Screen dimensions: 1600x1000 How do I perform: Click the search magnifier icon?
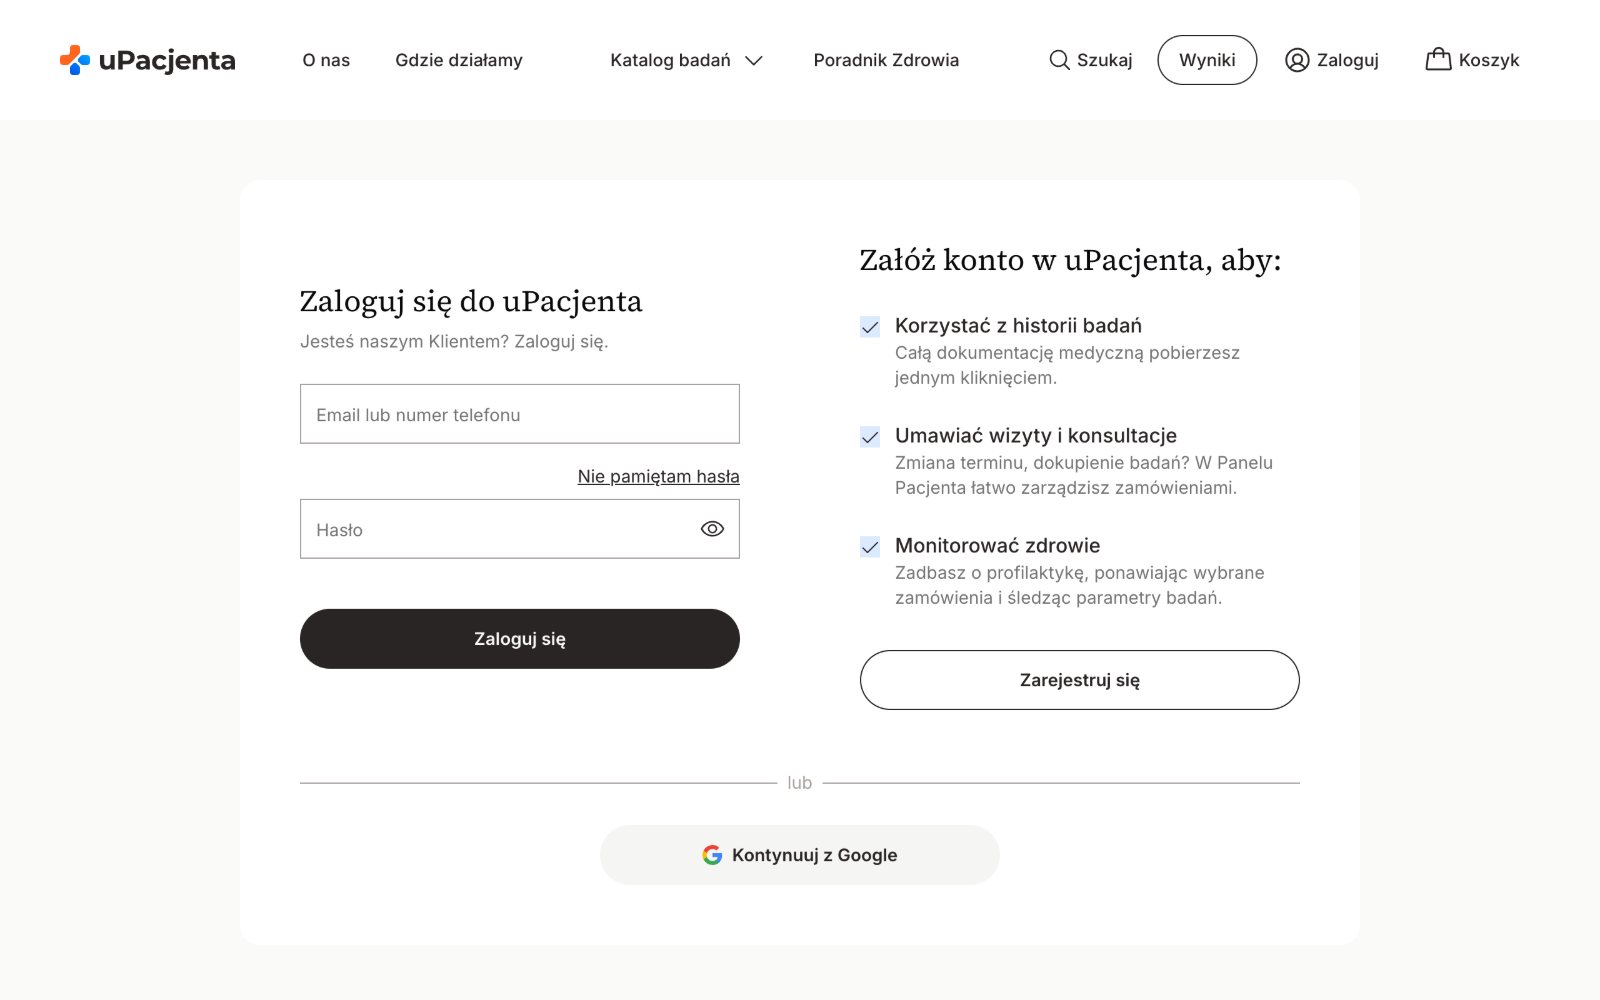[1059, 60]
